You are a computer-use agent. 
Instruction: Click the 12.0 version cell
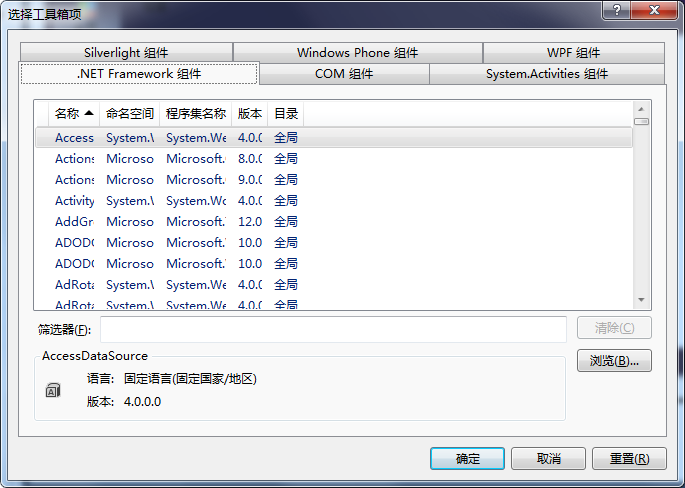coord(250,222)
